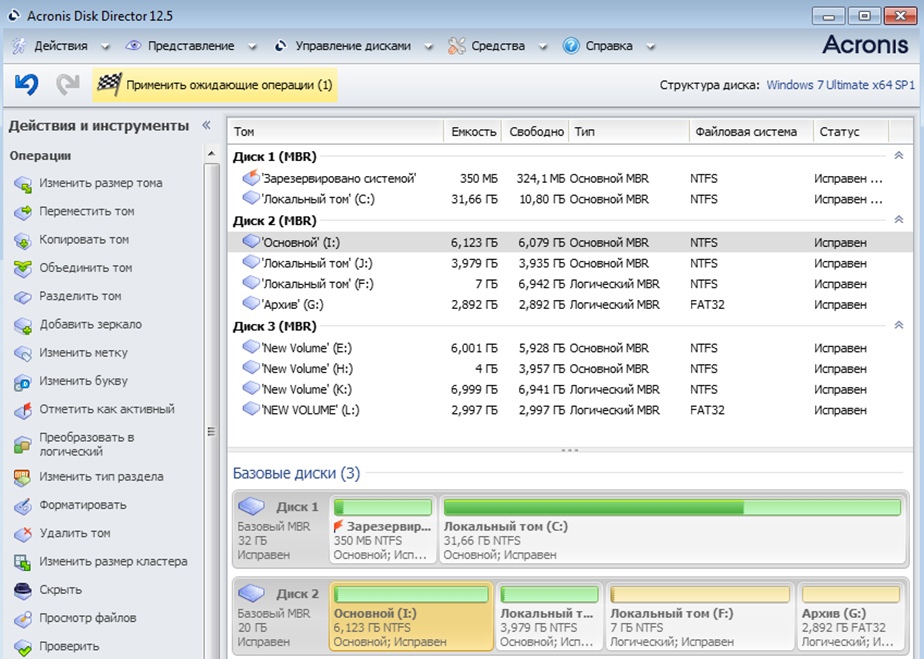Open the Управление дисками menu
Viewport: 924px width, 659px height.
[352, 46]
